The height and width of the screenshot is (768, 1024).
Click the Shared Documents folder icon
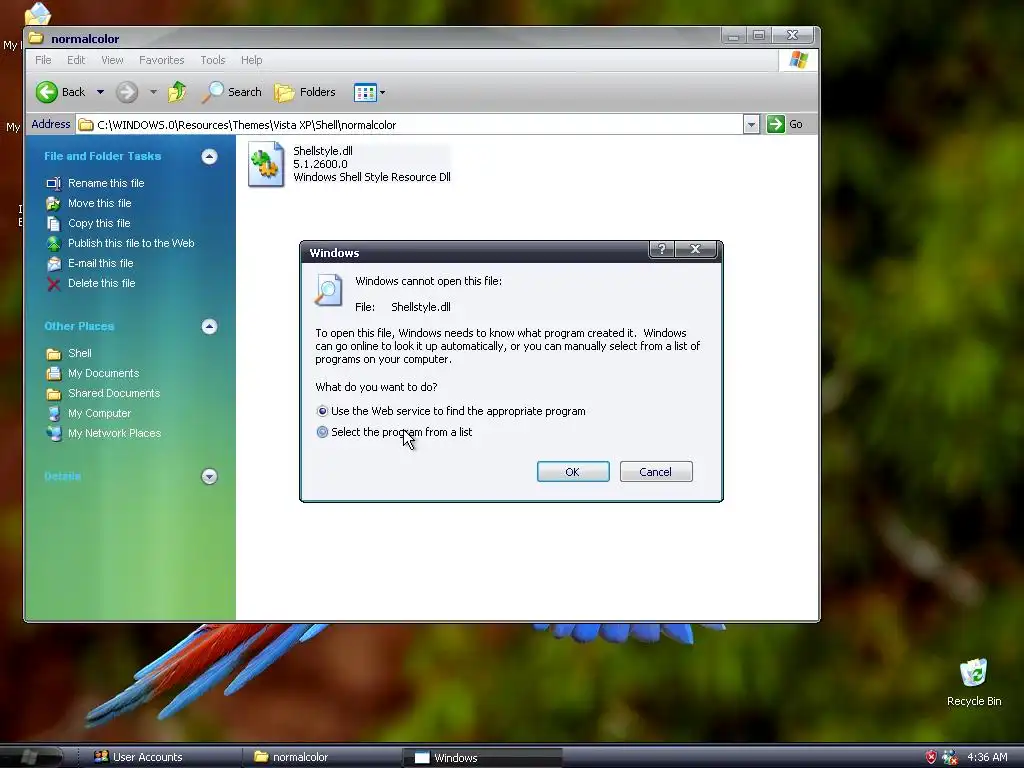(54, 394)
